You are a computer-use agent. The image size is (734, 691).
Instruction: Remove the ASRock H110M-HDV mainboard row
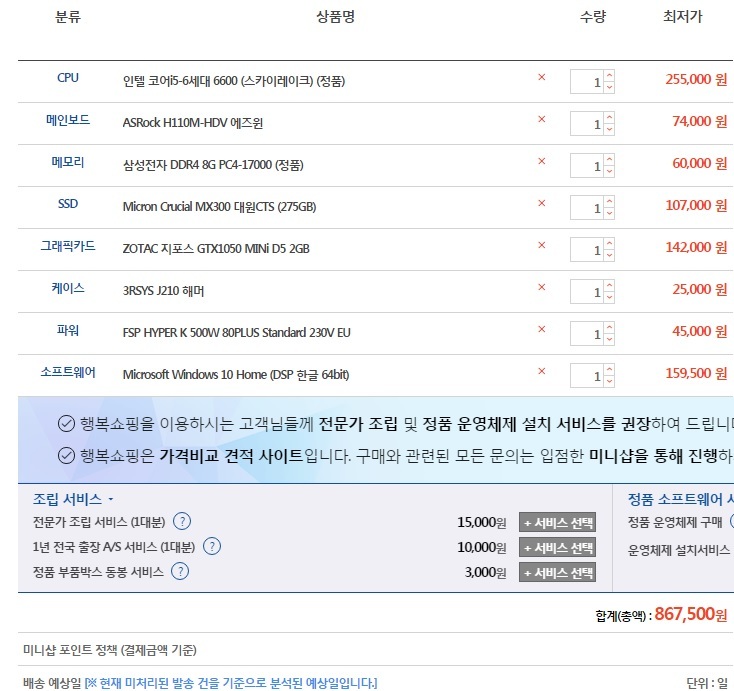pyautogui.click(x=542, y=119)
